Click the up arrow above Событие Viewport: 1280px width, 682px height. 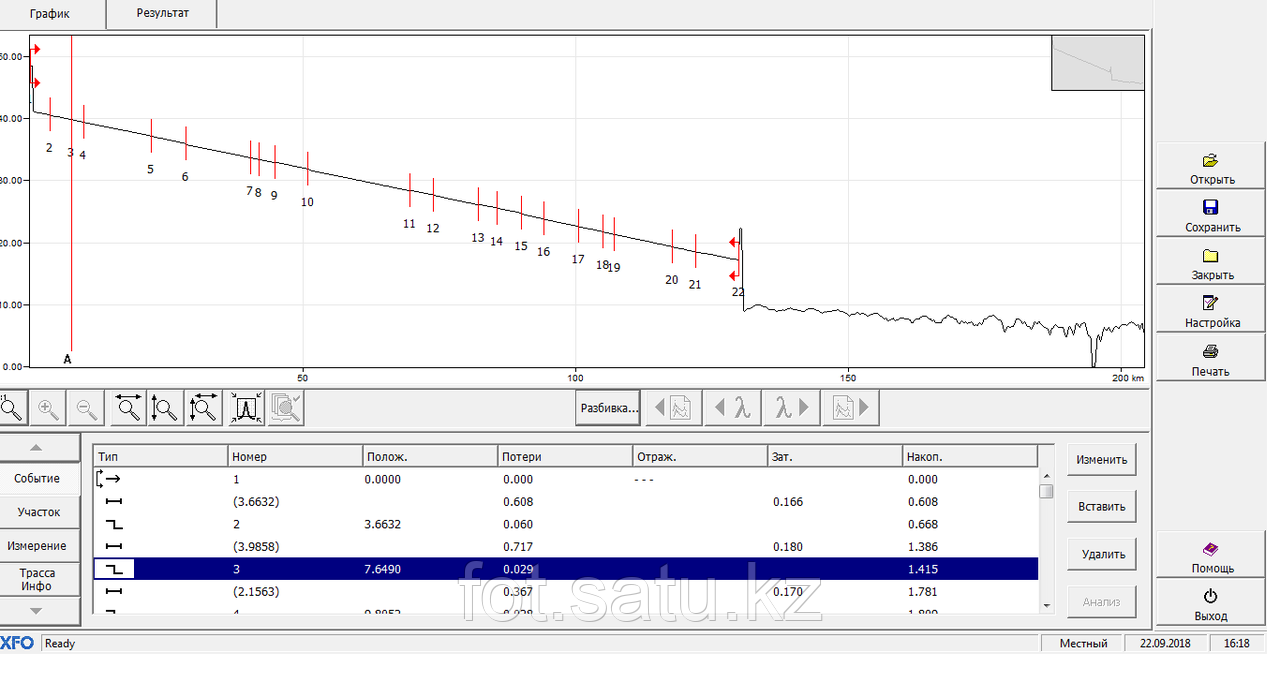[x=40, y=447]
